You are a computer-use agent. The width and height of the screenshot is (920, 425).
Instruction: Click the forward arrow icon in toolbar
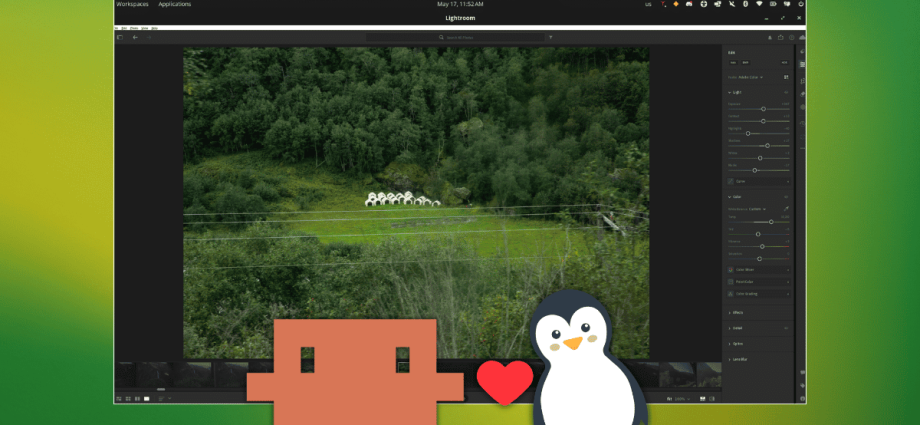coord(148,38)
